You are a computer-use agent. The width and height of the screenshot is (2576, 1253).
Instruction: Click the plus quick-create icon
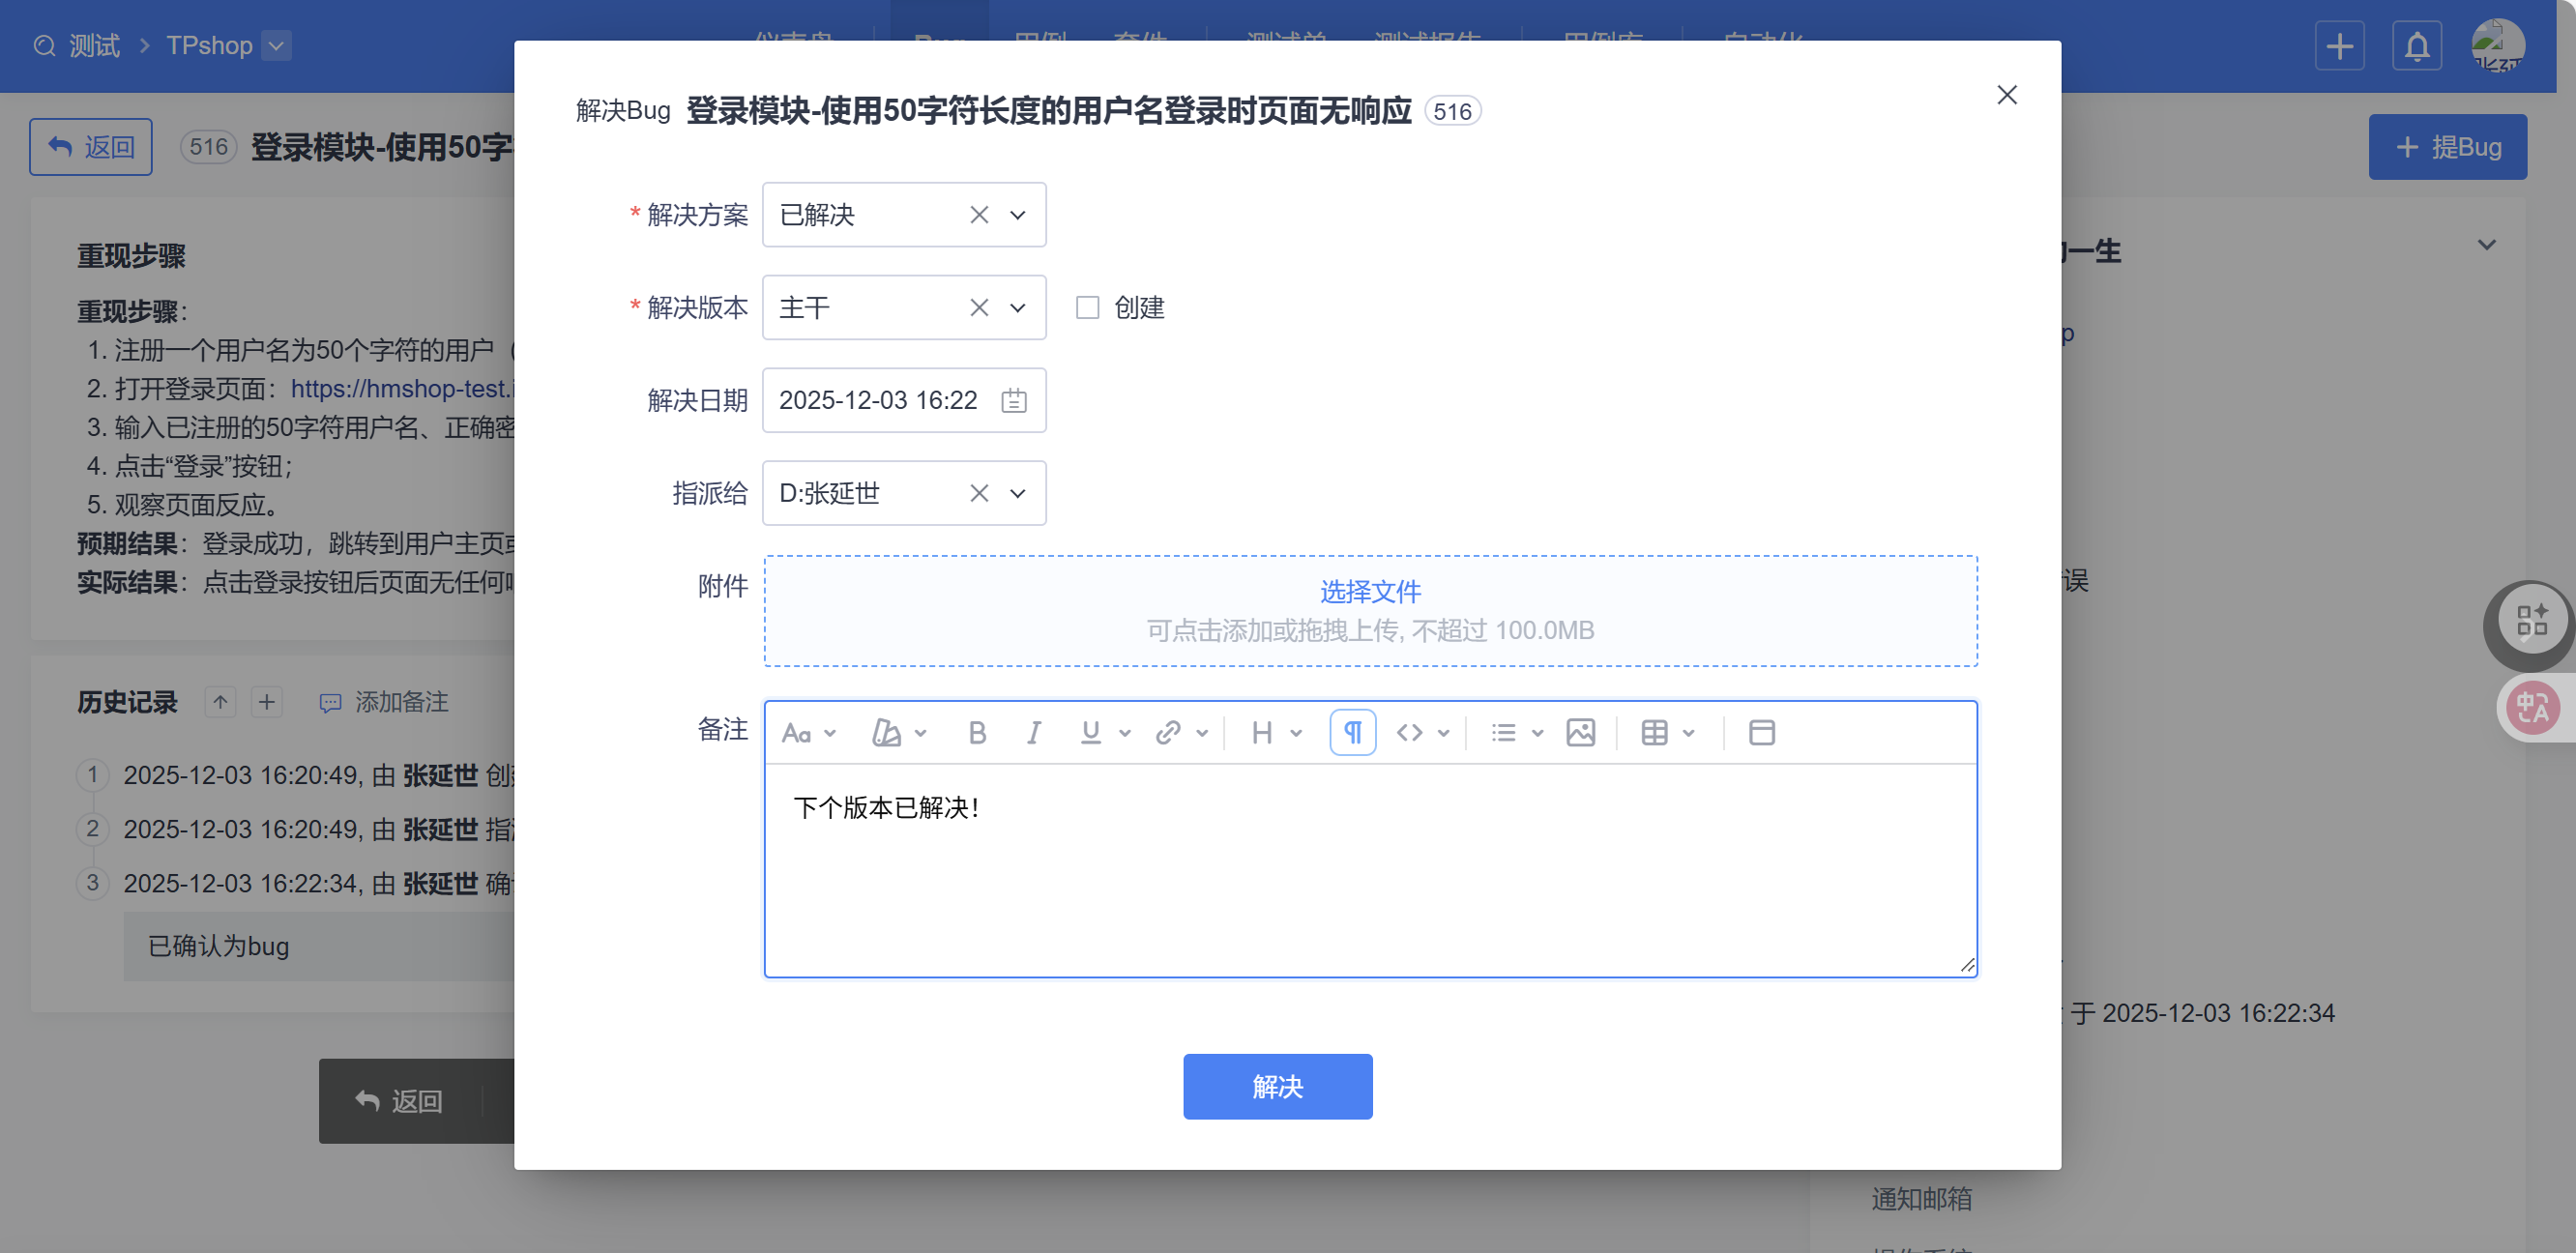tap(2339, 46)
